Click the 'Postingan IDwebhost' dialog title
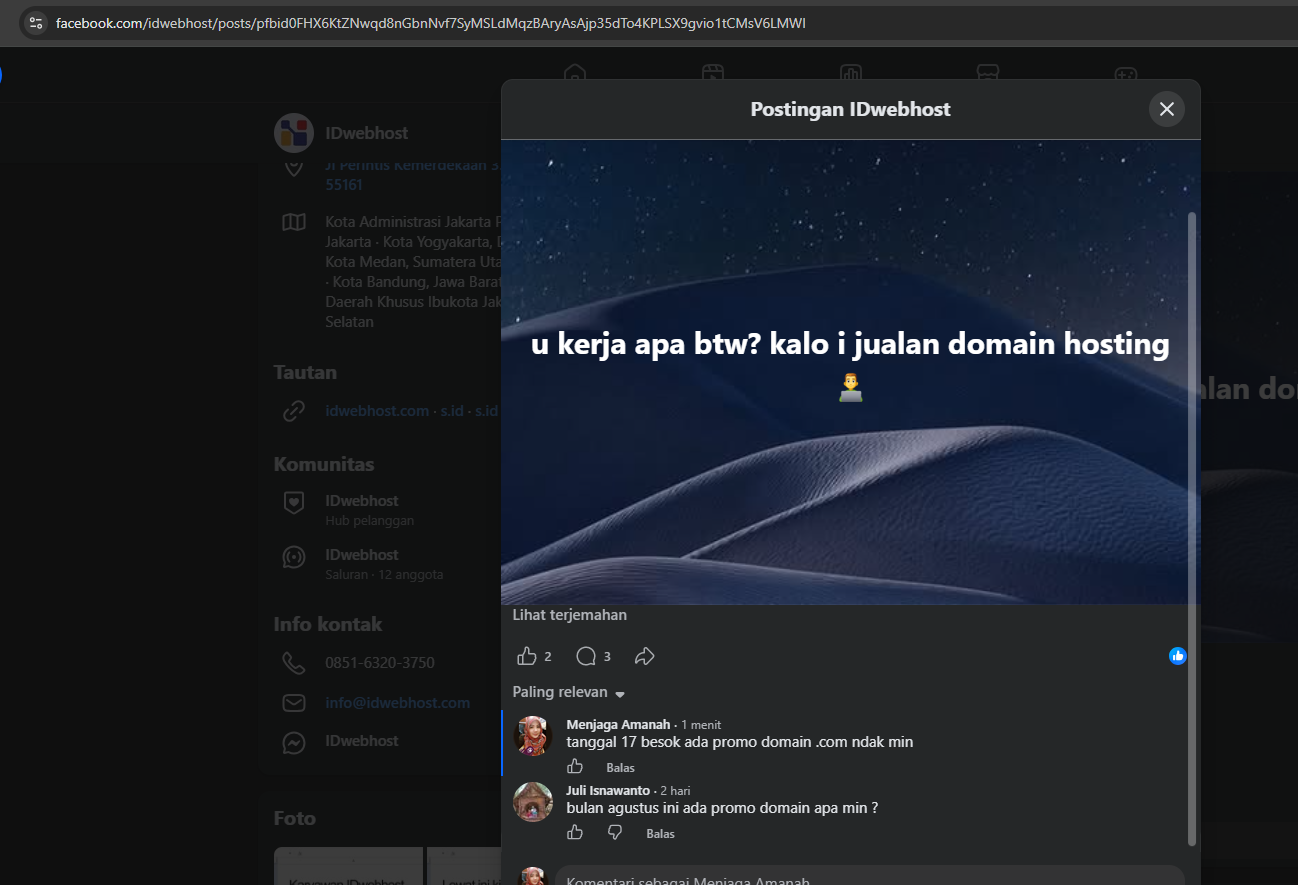Viewport: 1298px width, 885px height. pos(851,109)
